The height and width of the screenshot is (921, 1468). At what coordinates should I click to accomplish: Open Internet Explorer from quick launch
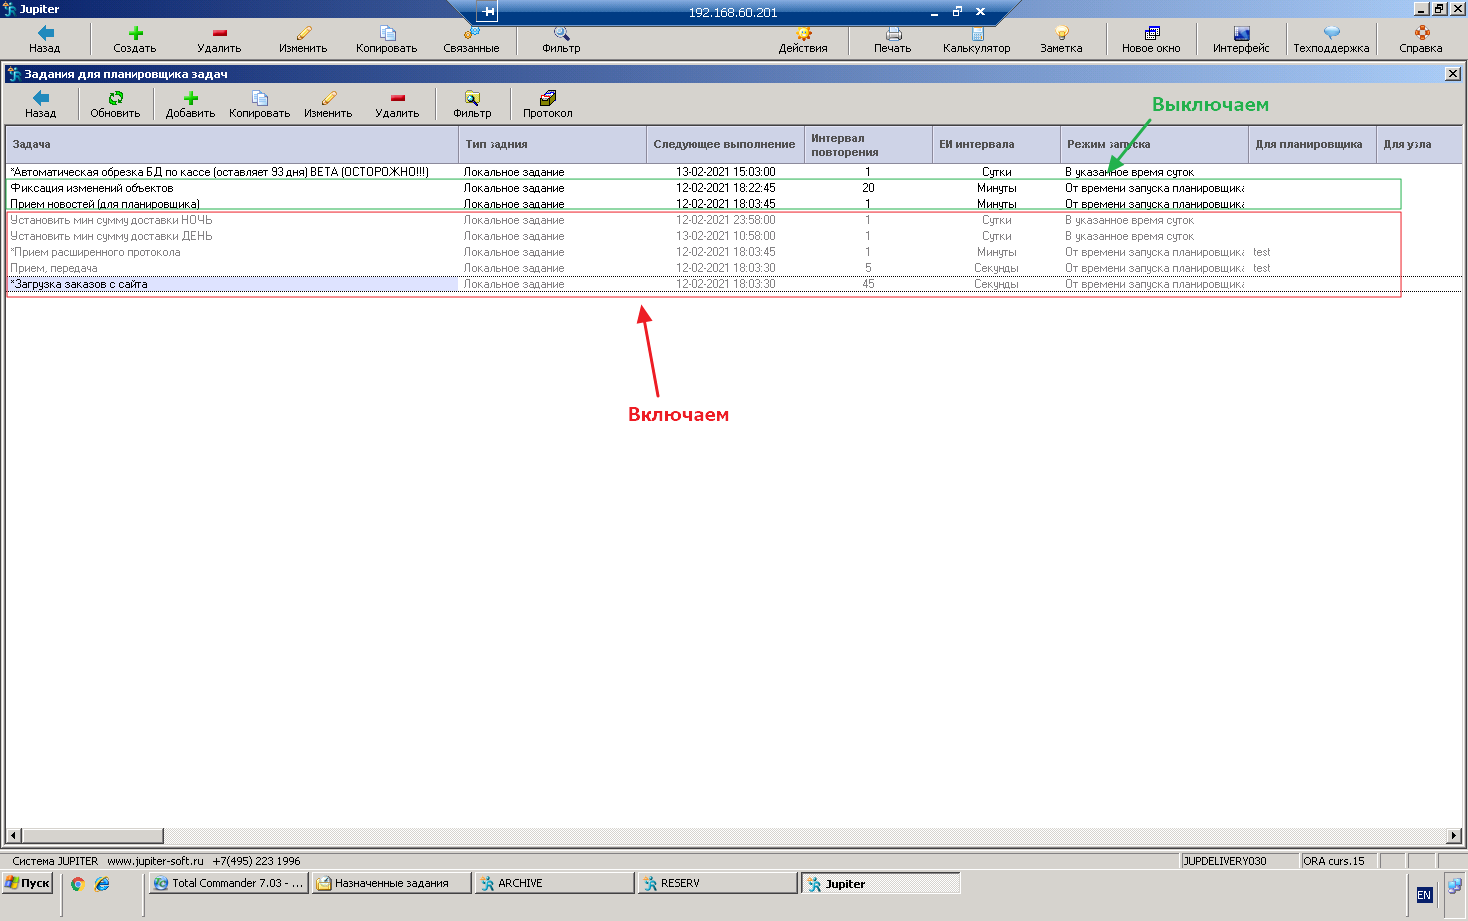[102, 884]
